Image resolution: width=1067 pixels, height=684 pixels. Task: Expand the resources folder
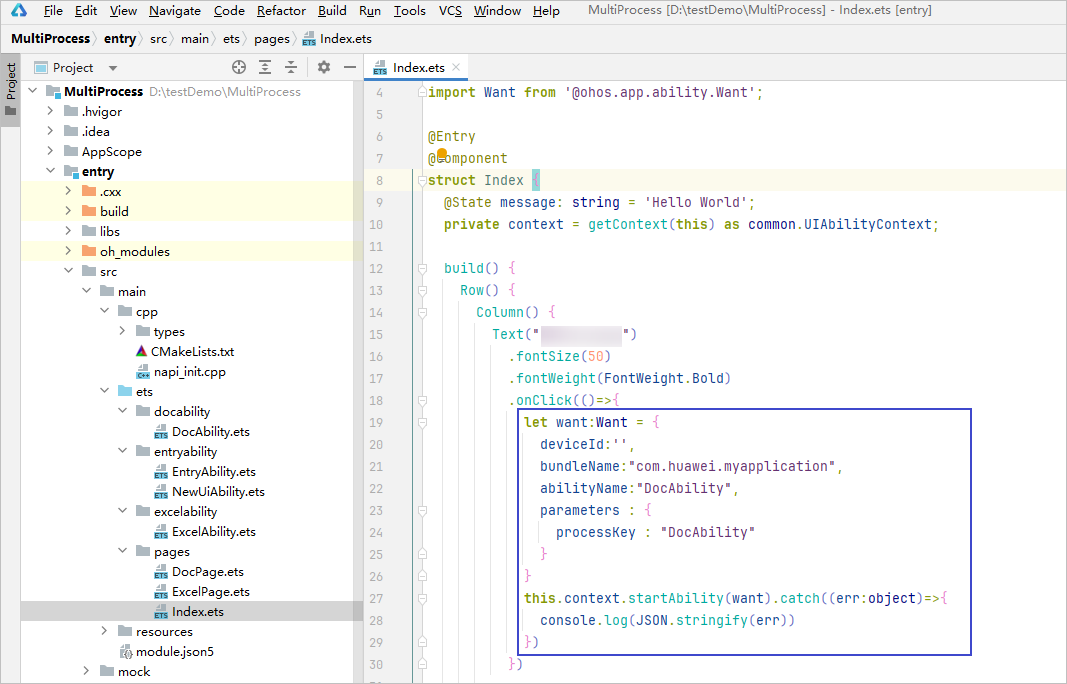(x=105, y=632)
